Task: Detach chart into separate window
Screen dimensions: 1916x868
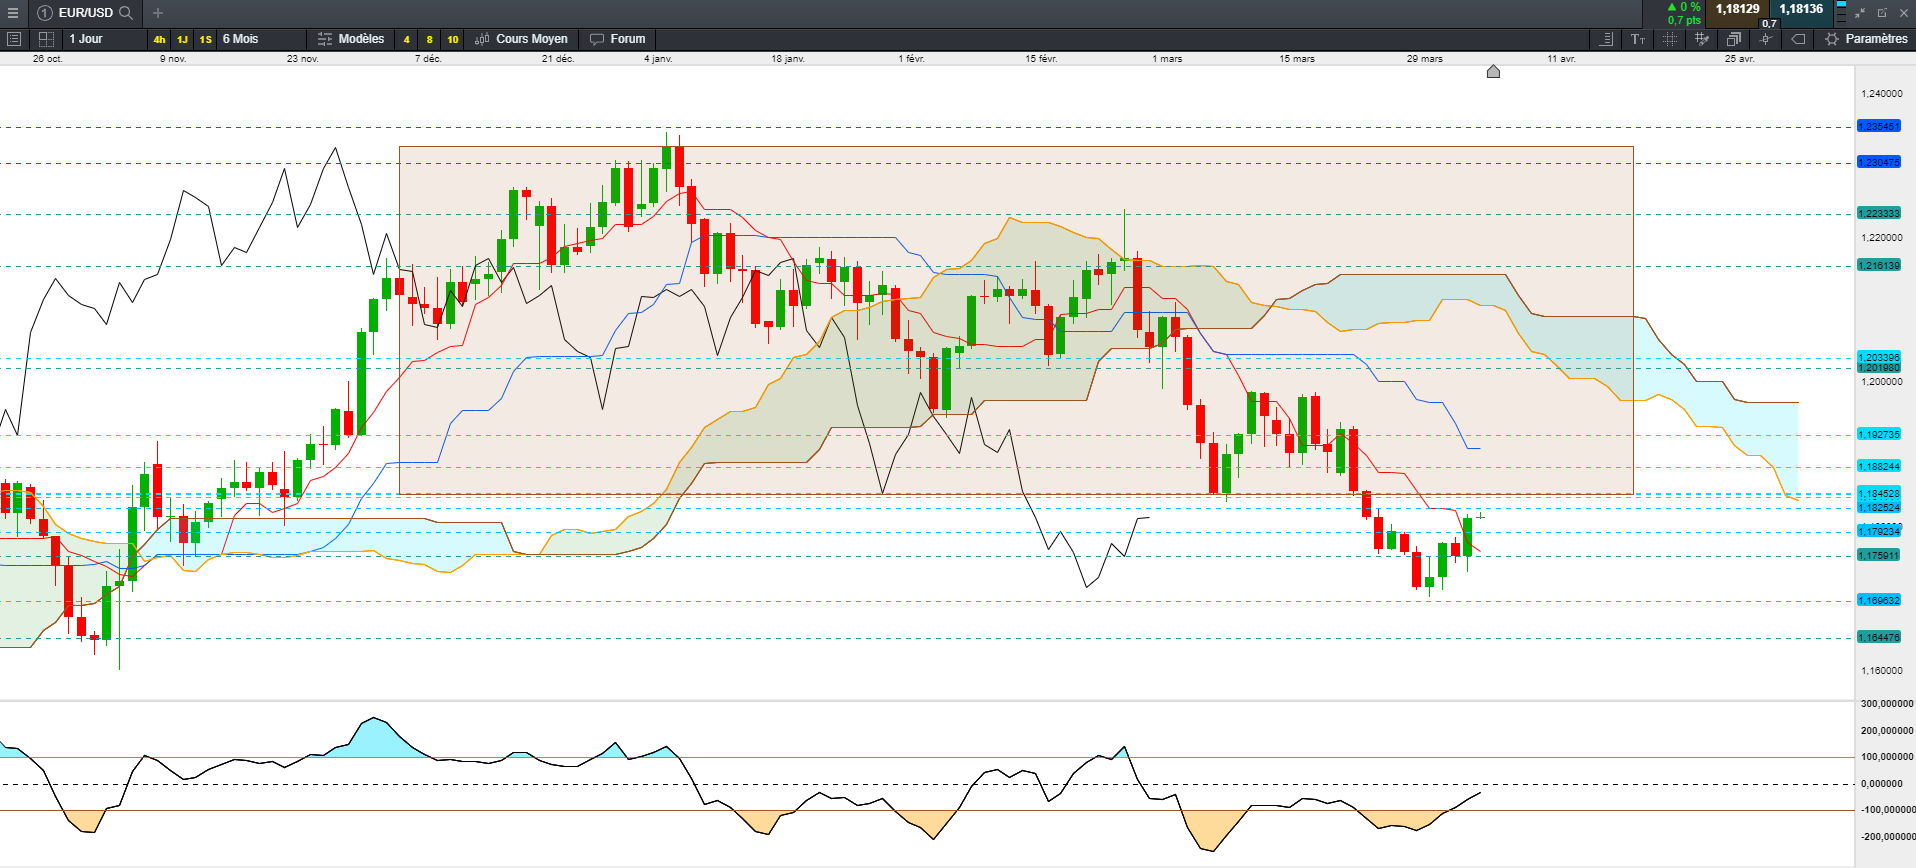Action: (x=1882, y=13)
